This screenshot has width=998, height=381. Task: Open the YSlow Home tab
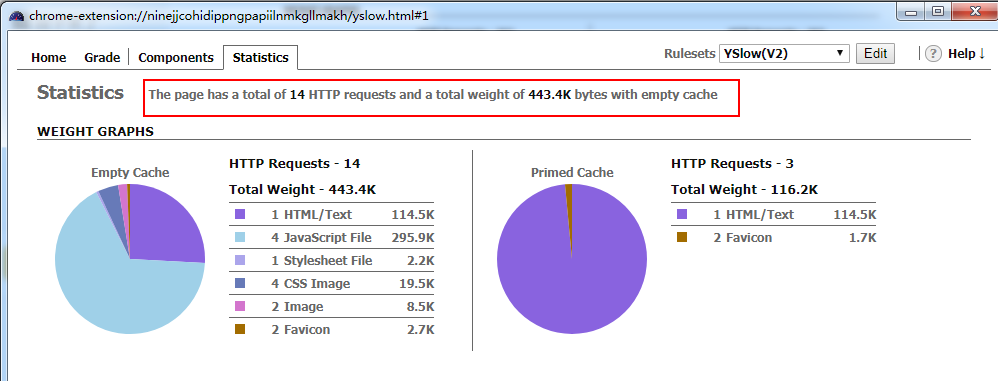[49, 57]
